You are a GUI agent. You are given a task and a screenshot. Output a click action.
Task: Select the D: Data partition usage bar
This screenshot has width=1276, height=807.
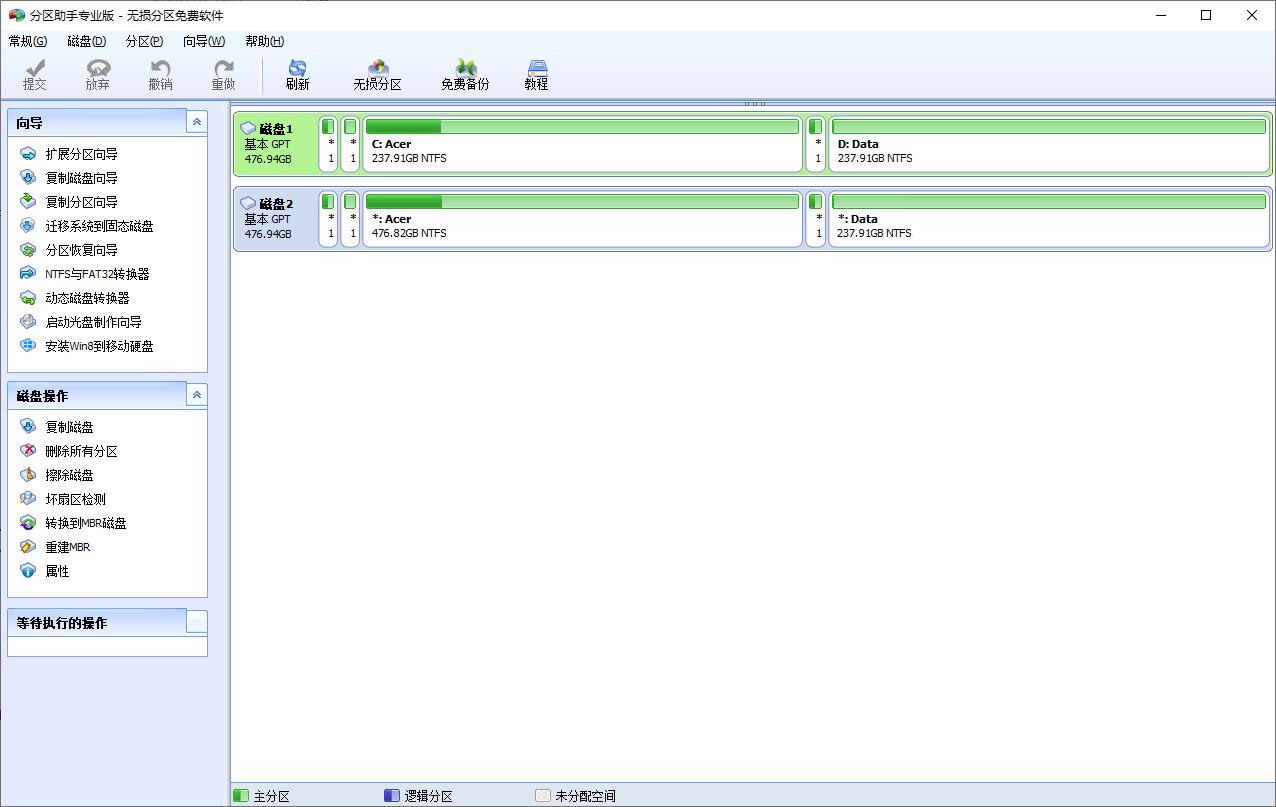point(1049,127)
